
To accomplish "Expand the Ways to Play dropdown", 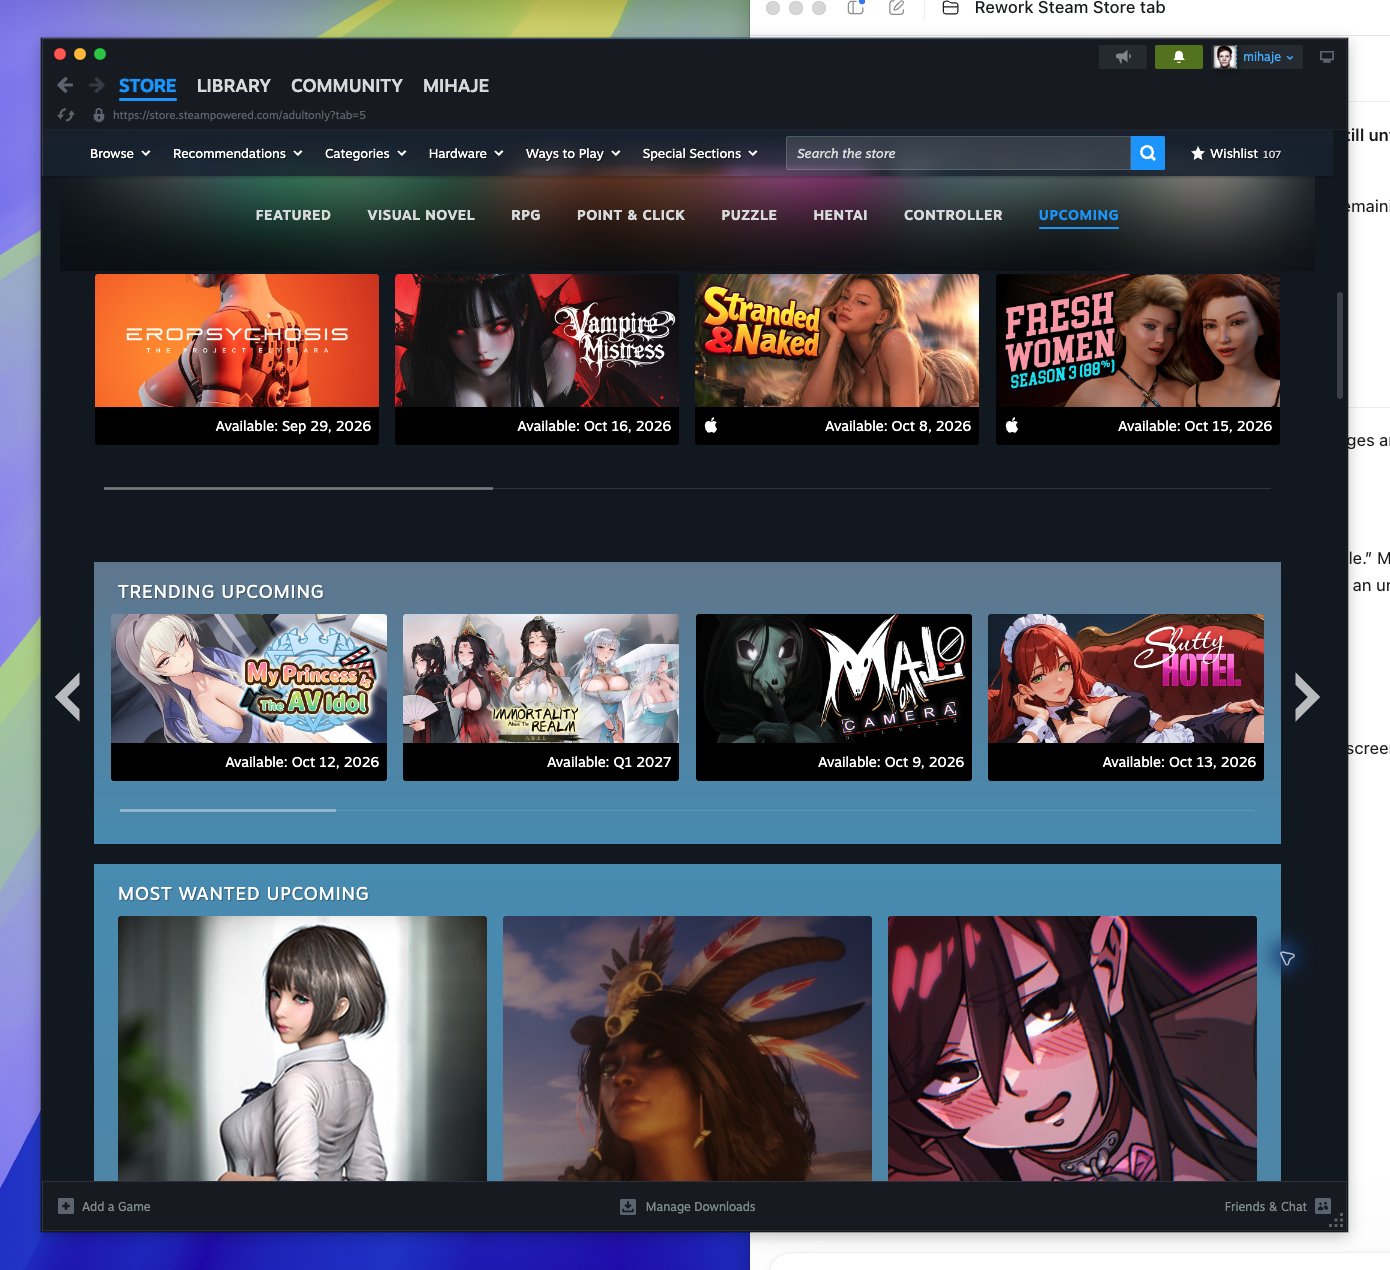I will pos(573,153).
